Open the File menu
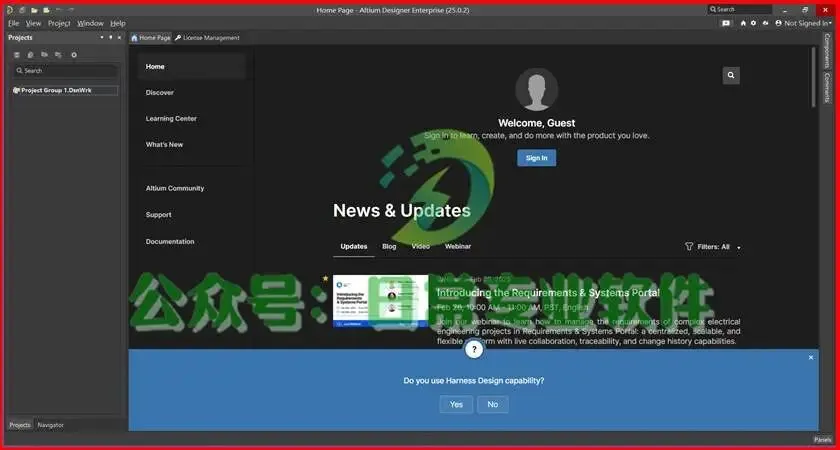 [13, 24]
